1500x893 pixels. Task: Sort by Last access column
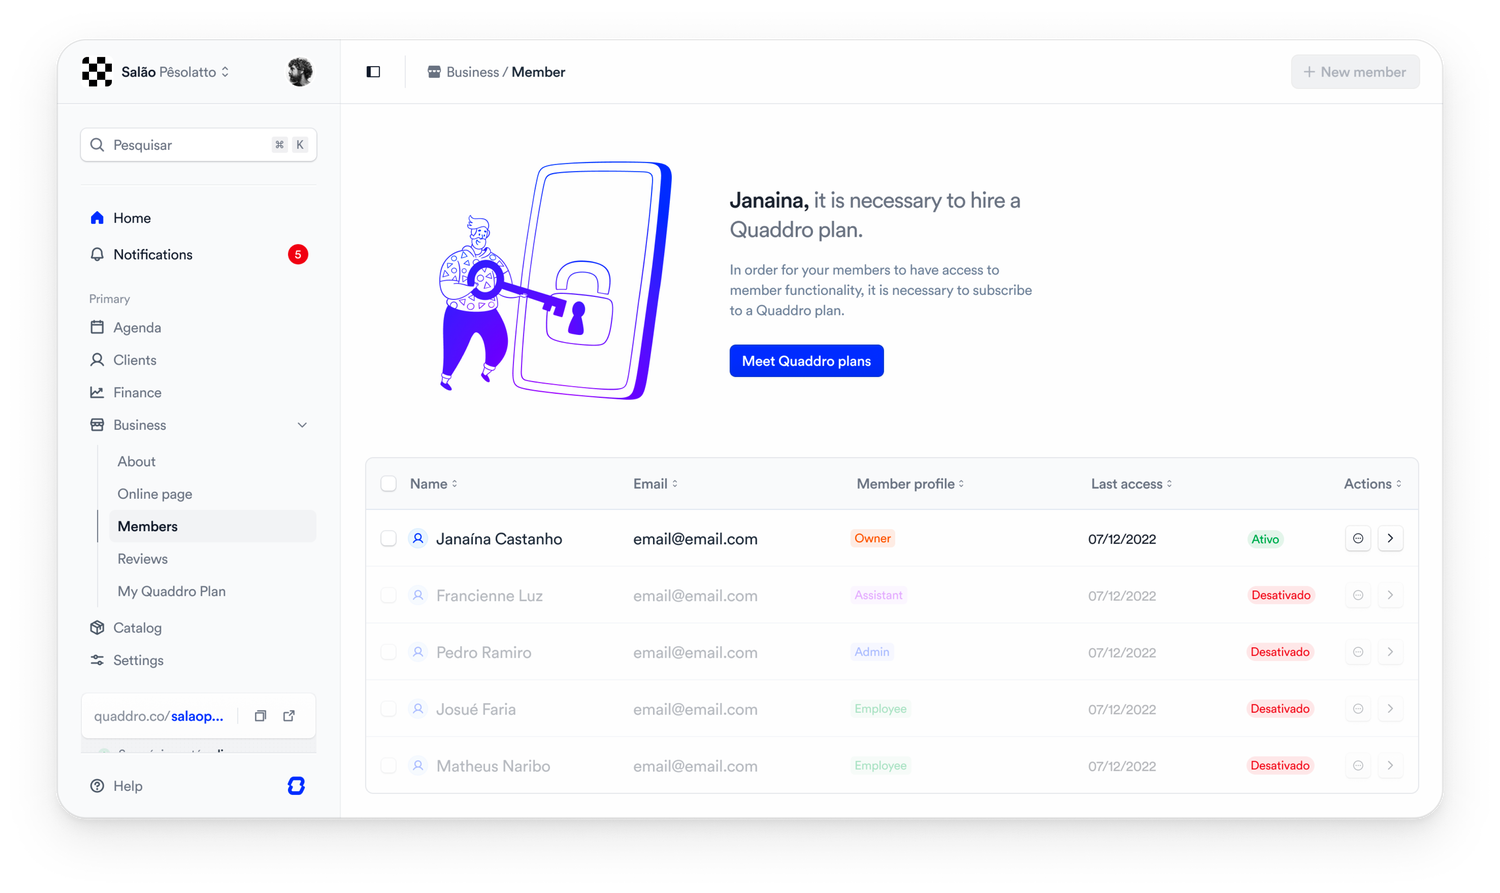click(1132, 484)
